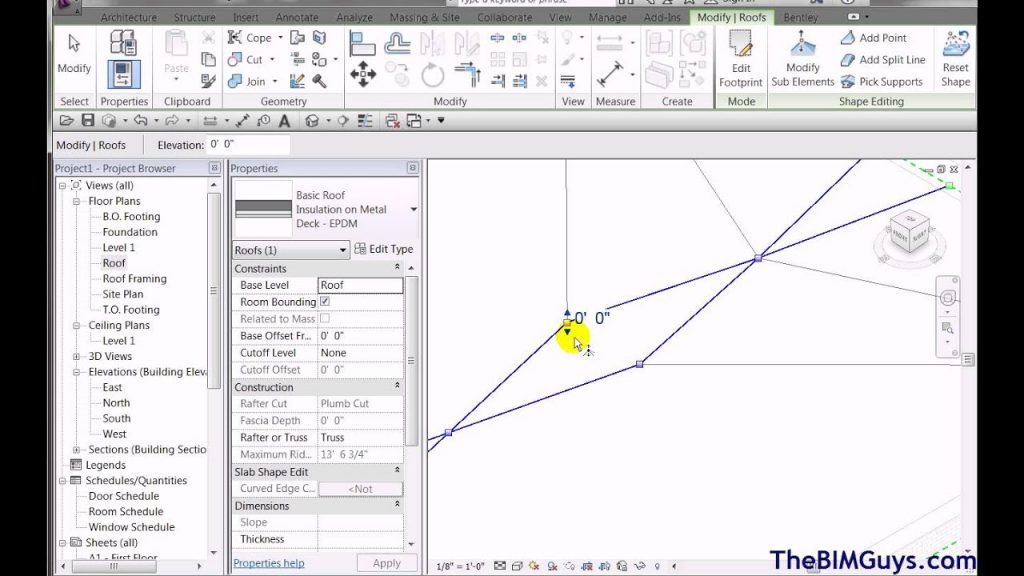This screenshot has width=1024, height=576.
Task: Open the Roofs (1) selector dropdown
Action: [343, 249]
